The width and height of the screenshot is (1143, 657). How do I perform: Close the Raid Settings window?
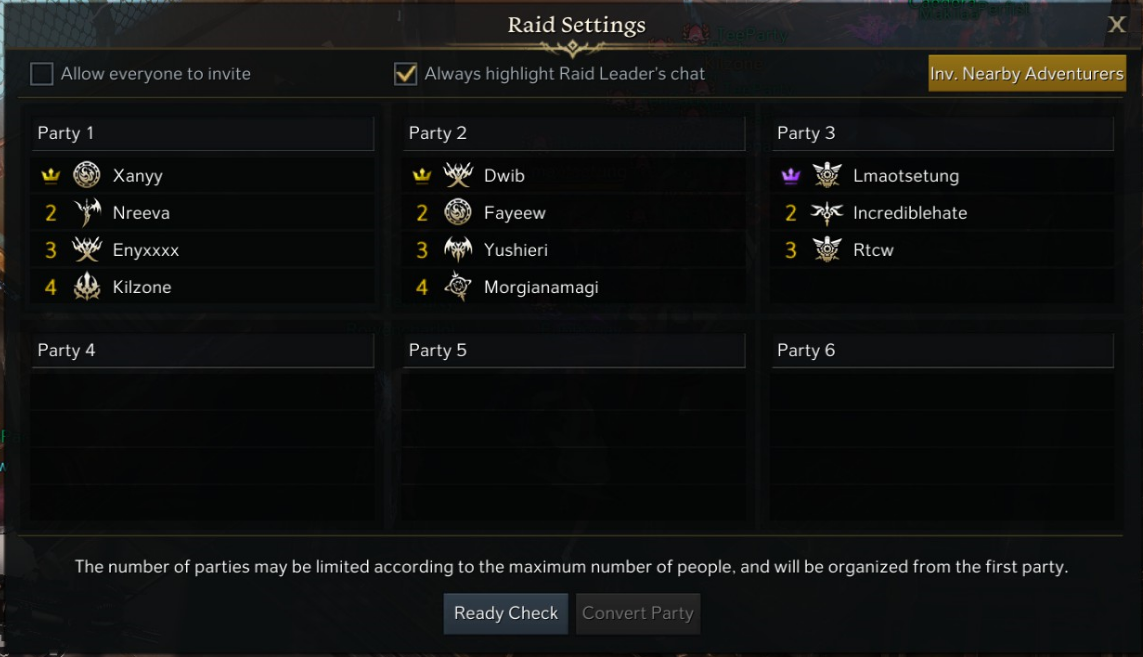click(x=1117, y=25)
